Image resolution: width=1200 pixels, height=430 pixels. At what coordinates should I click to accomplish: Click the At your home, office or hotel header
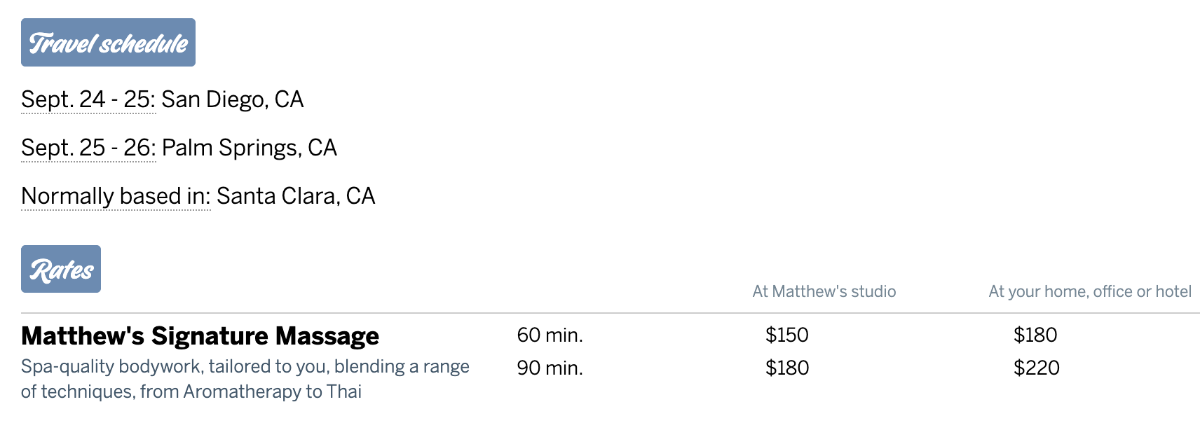click(x=1090, y=292)
